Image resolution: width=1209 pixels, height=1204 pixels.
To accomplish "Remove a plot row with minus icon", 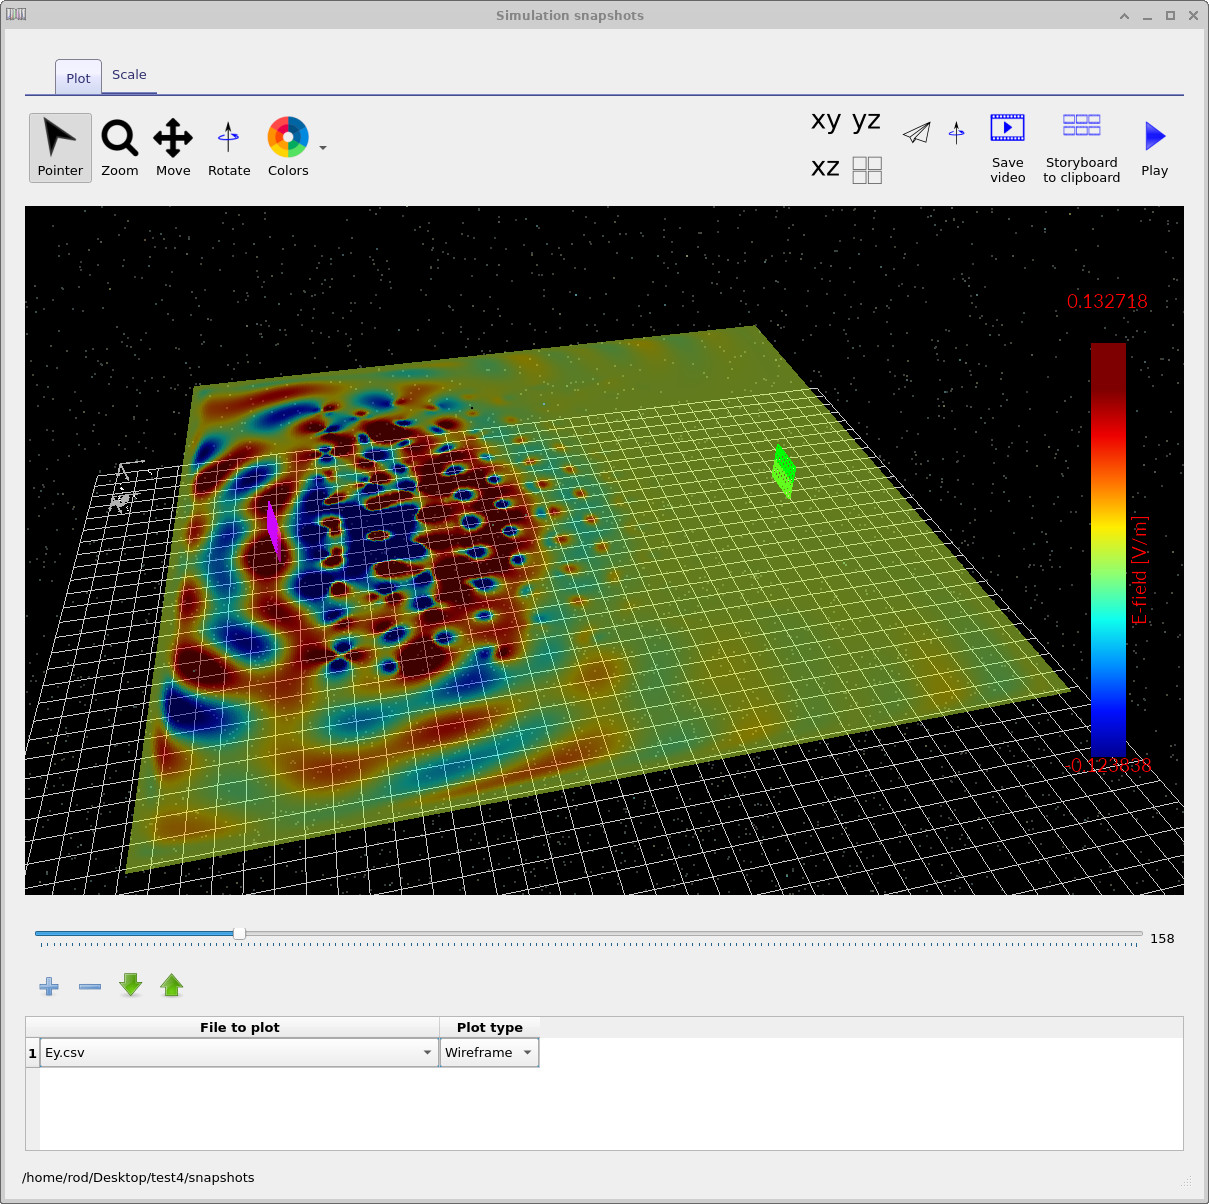I will tap(90, 987).
